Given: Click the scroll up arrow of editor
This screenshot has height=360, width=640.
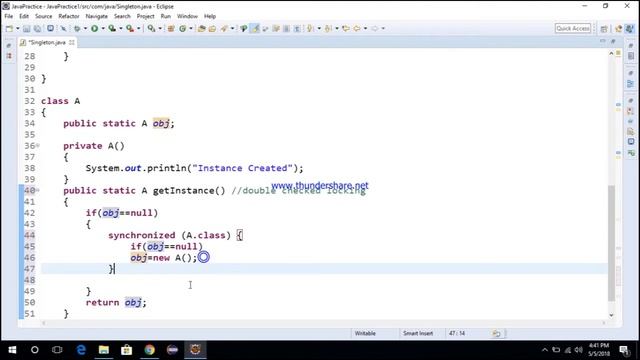Looking at the screenshot, I should tap(611, 53).
